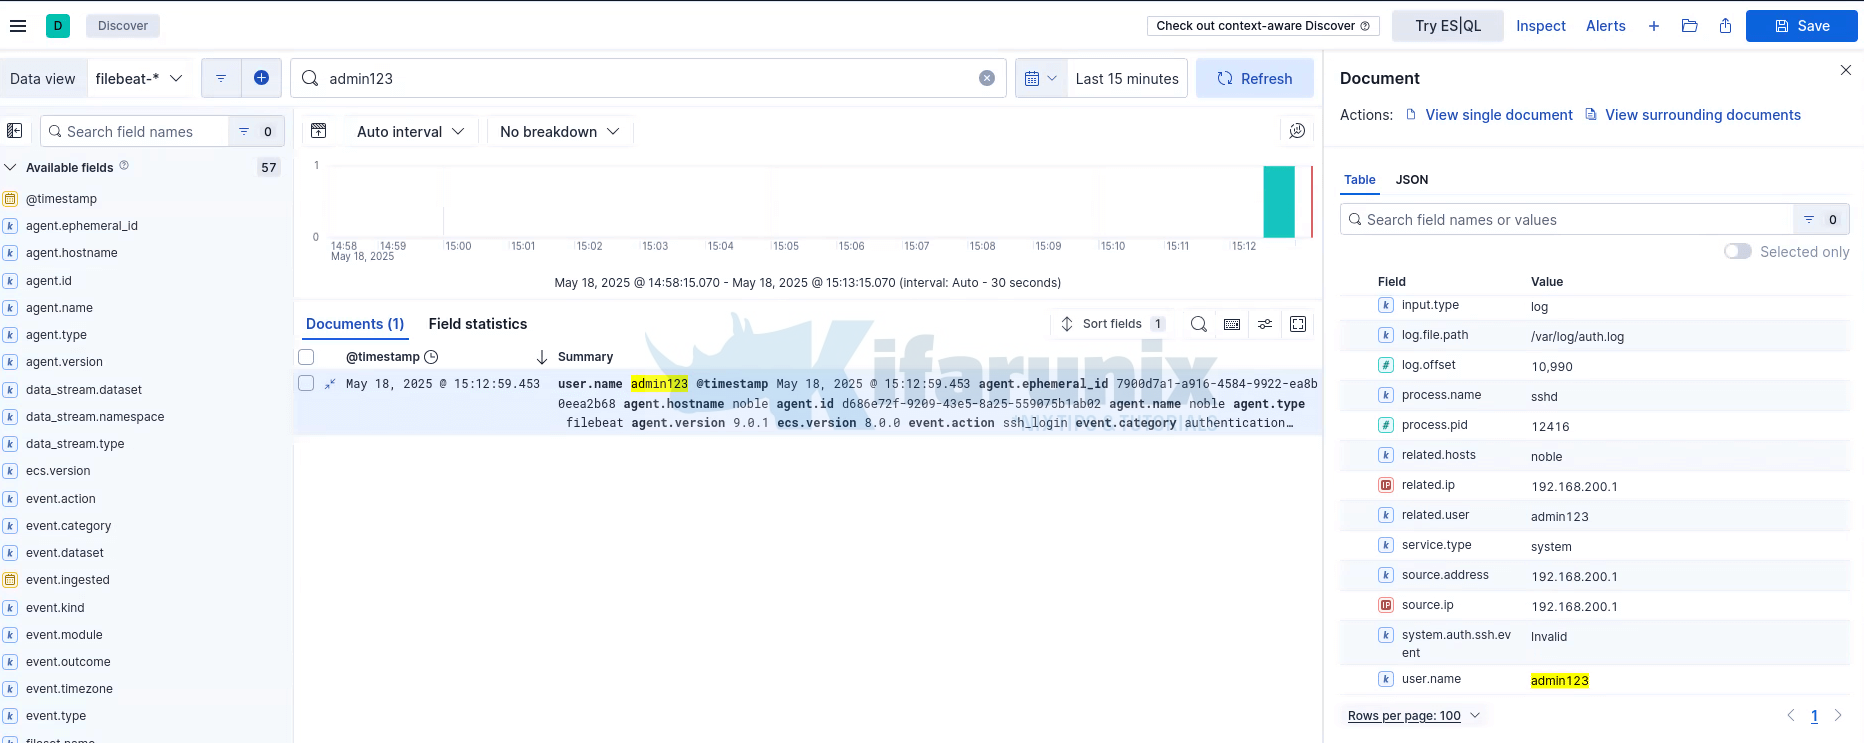Hide the chart using the histogram toggle icon

(x=319, y=131)
